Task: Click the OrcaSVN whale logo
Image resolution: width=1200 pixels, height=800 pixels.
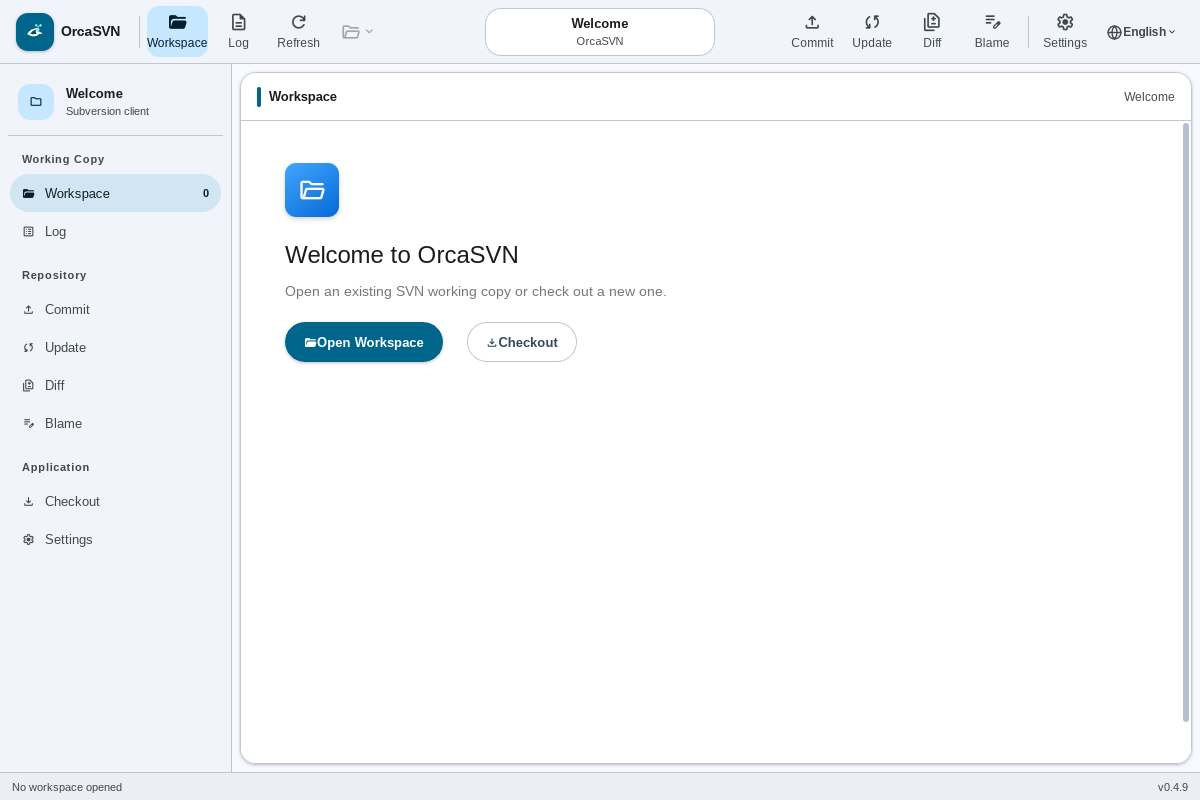Action: tap(35, 32)
